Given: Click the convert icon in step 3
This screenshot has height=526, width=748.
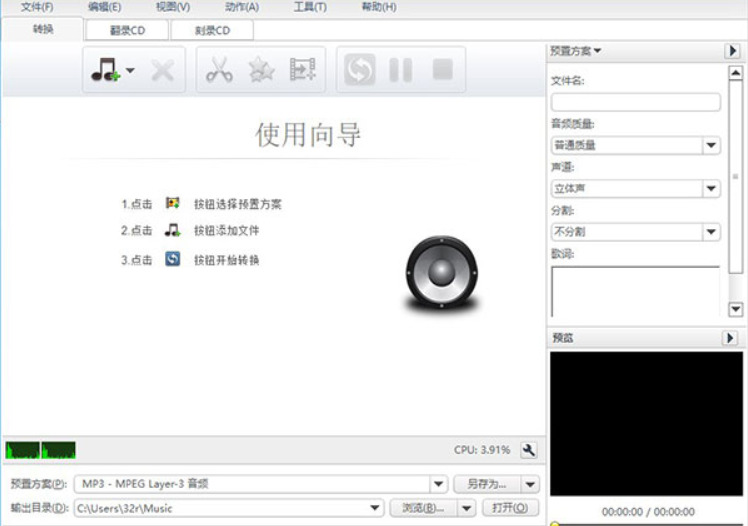Looking at the screenshot, I should (x=172, y=259).
